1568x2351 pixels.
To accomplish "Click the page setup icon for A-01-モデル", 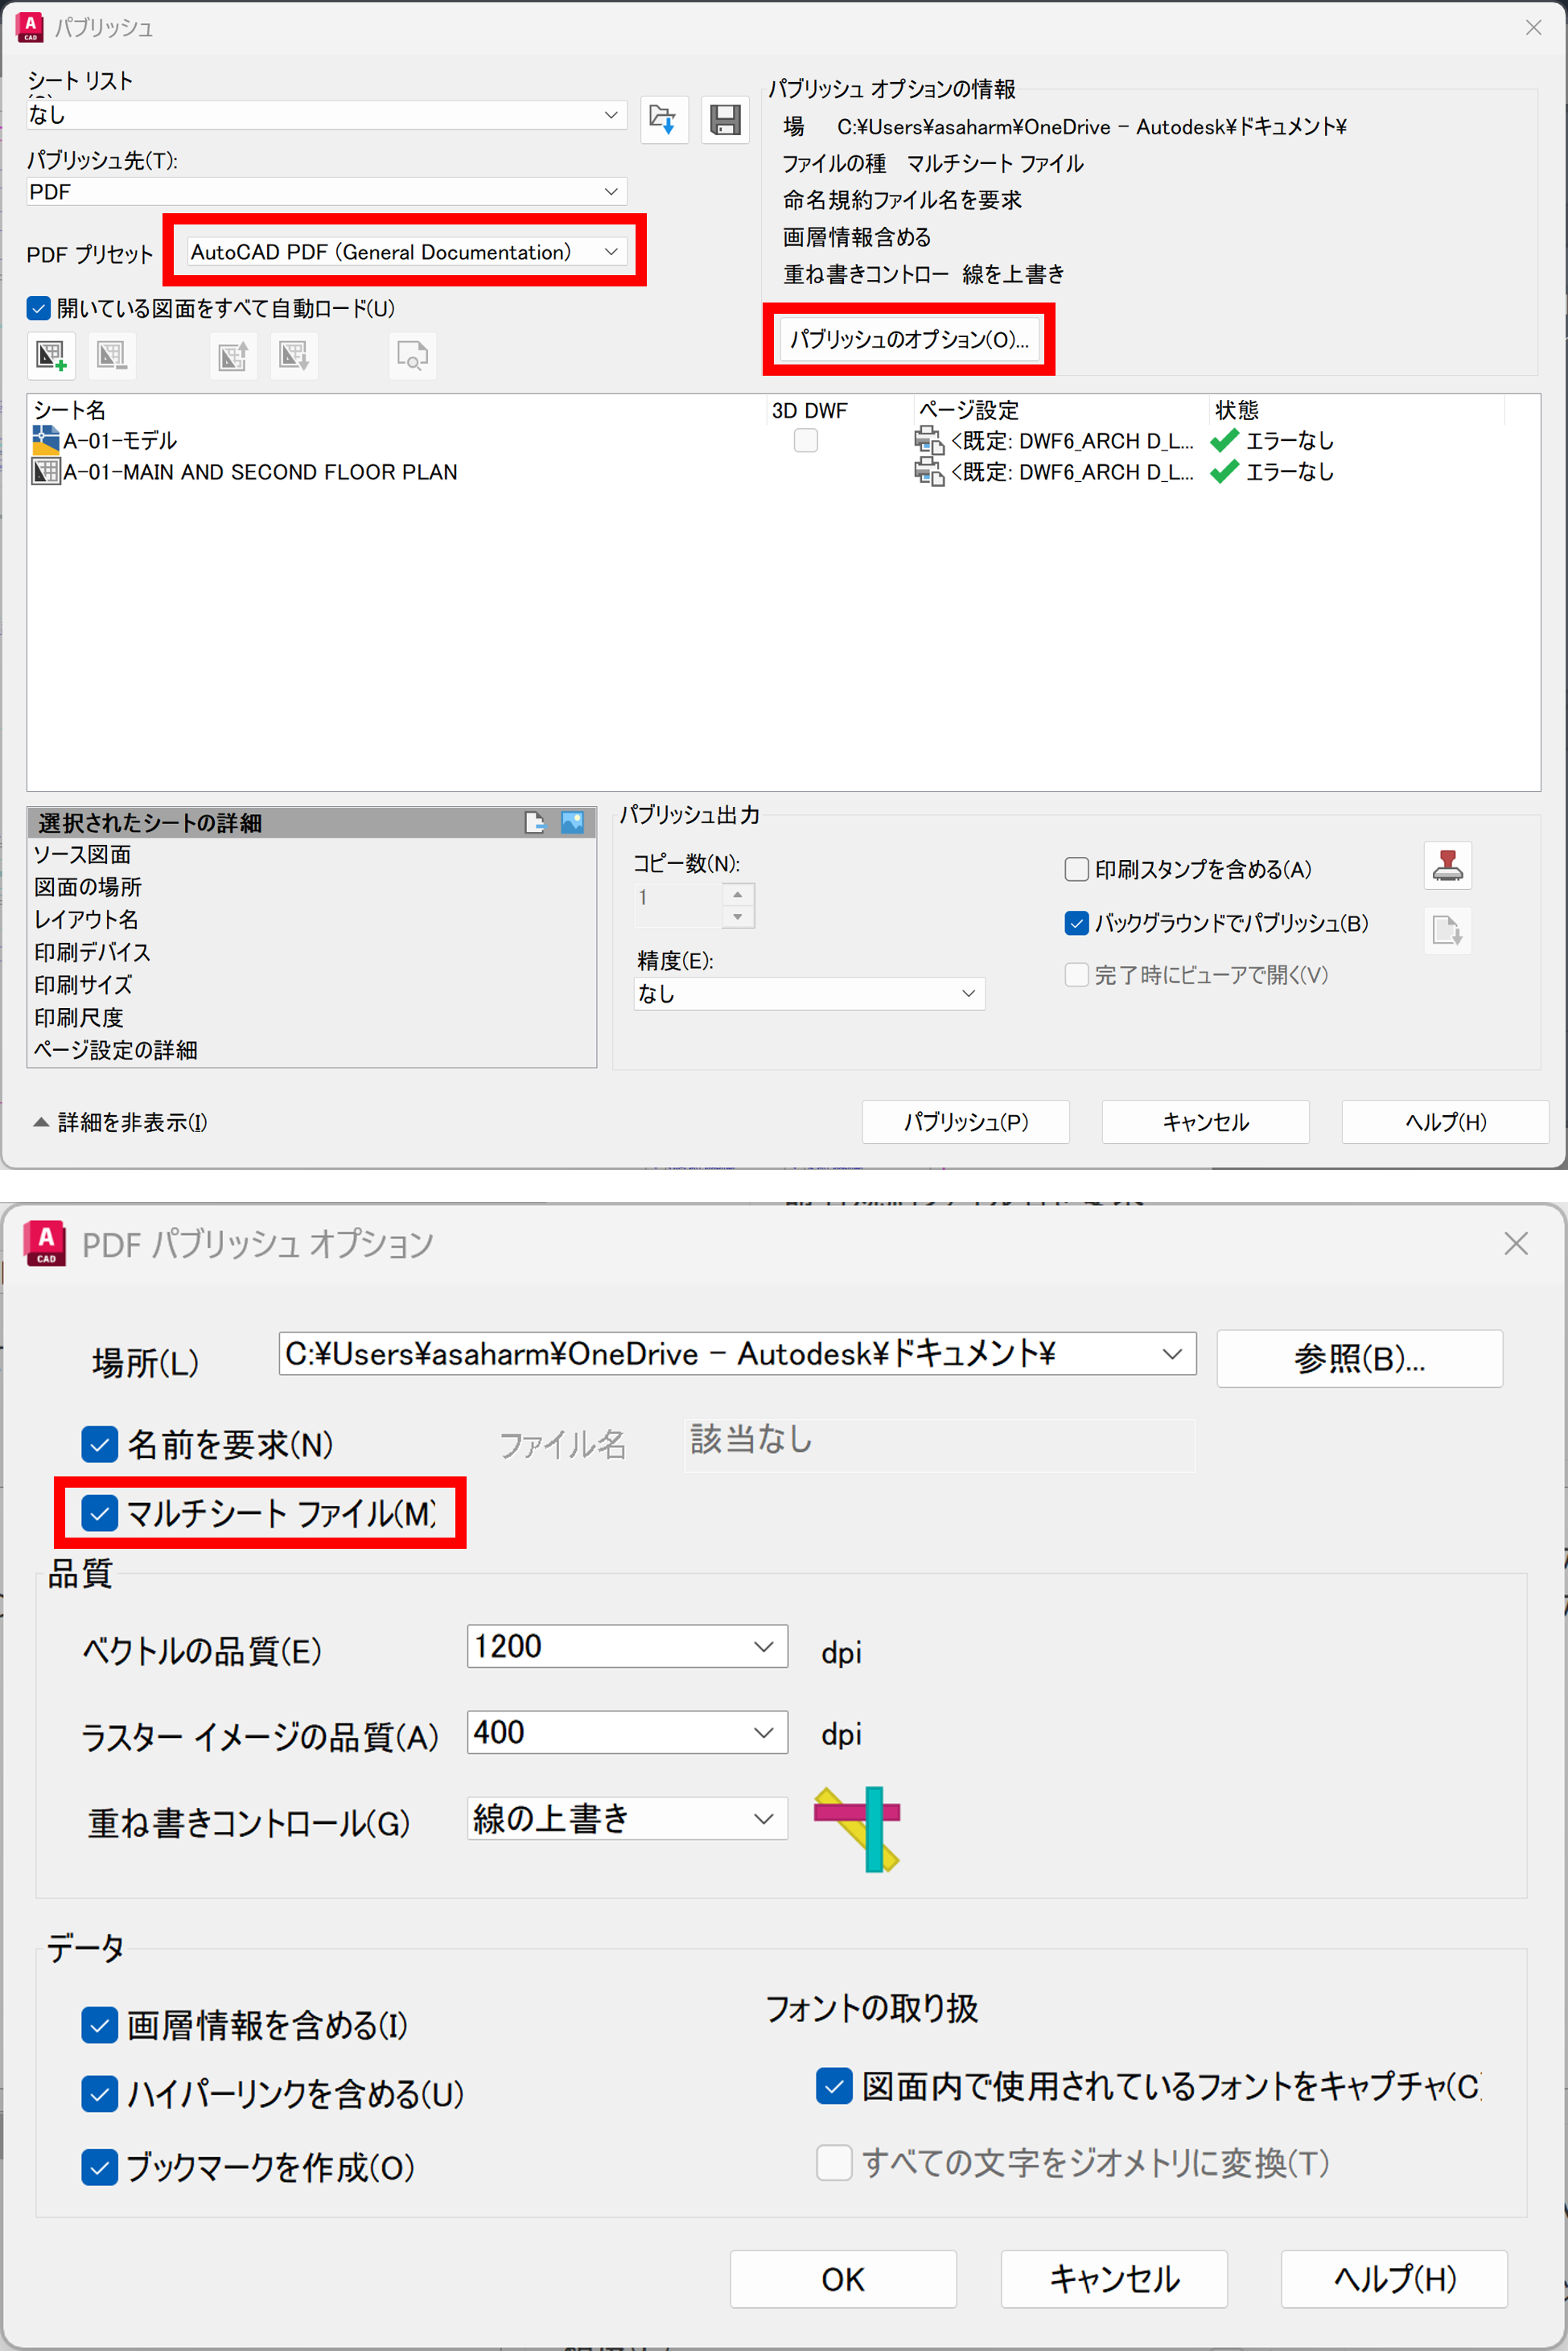I will tap(929, 440).
